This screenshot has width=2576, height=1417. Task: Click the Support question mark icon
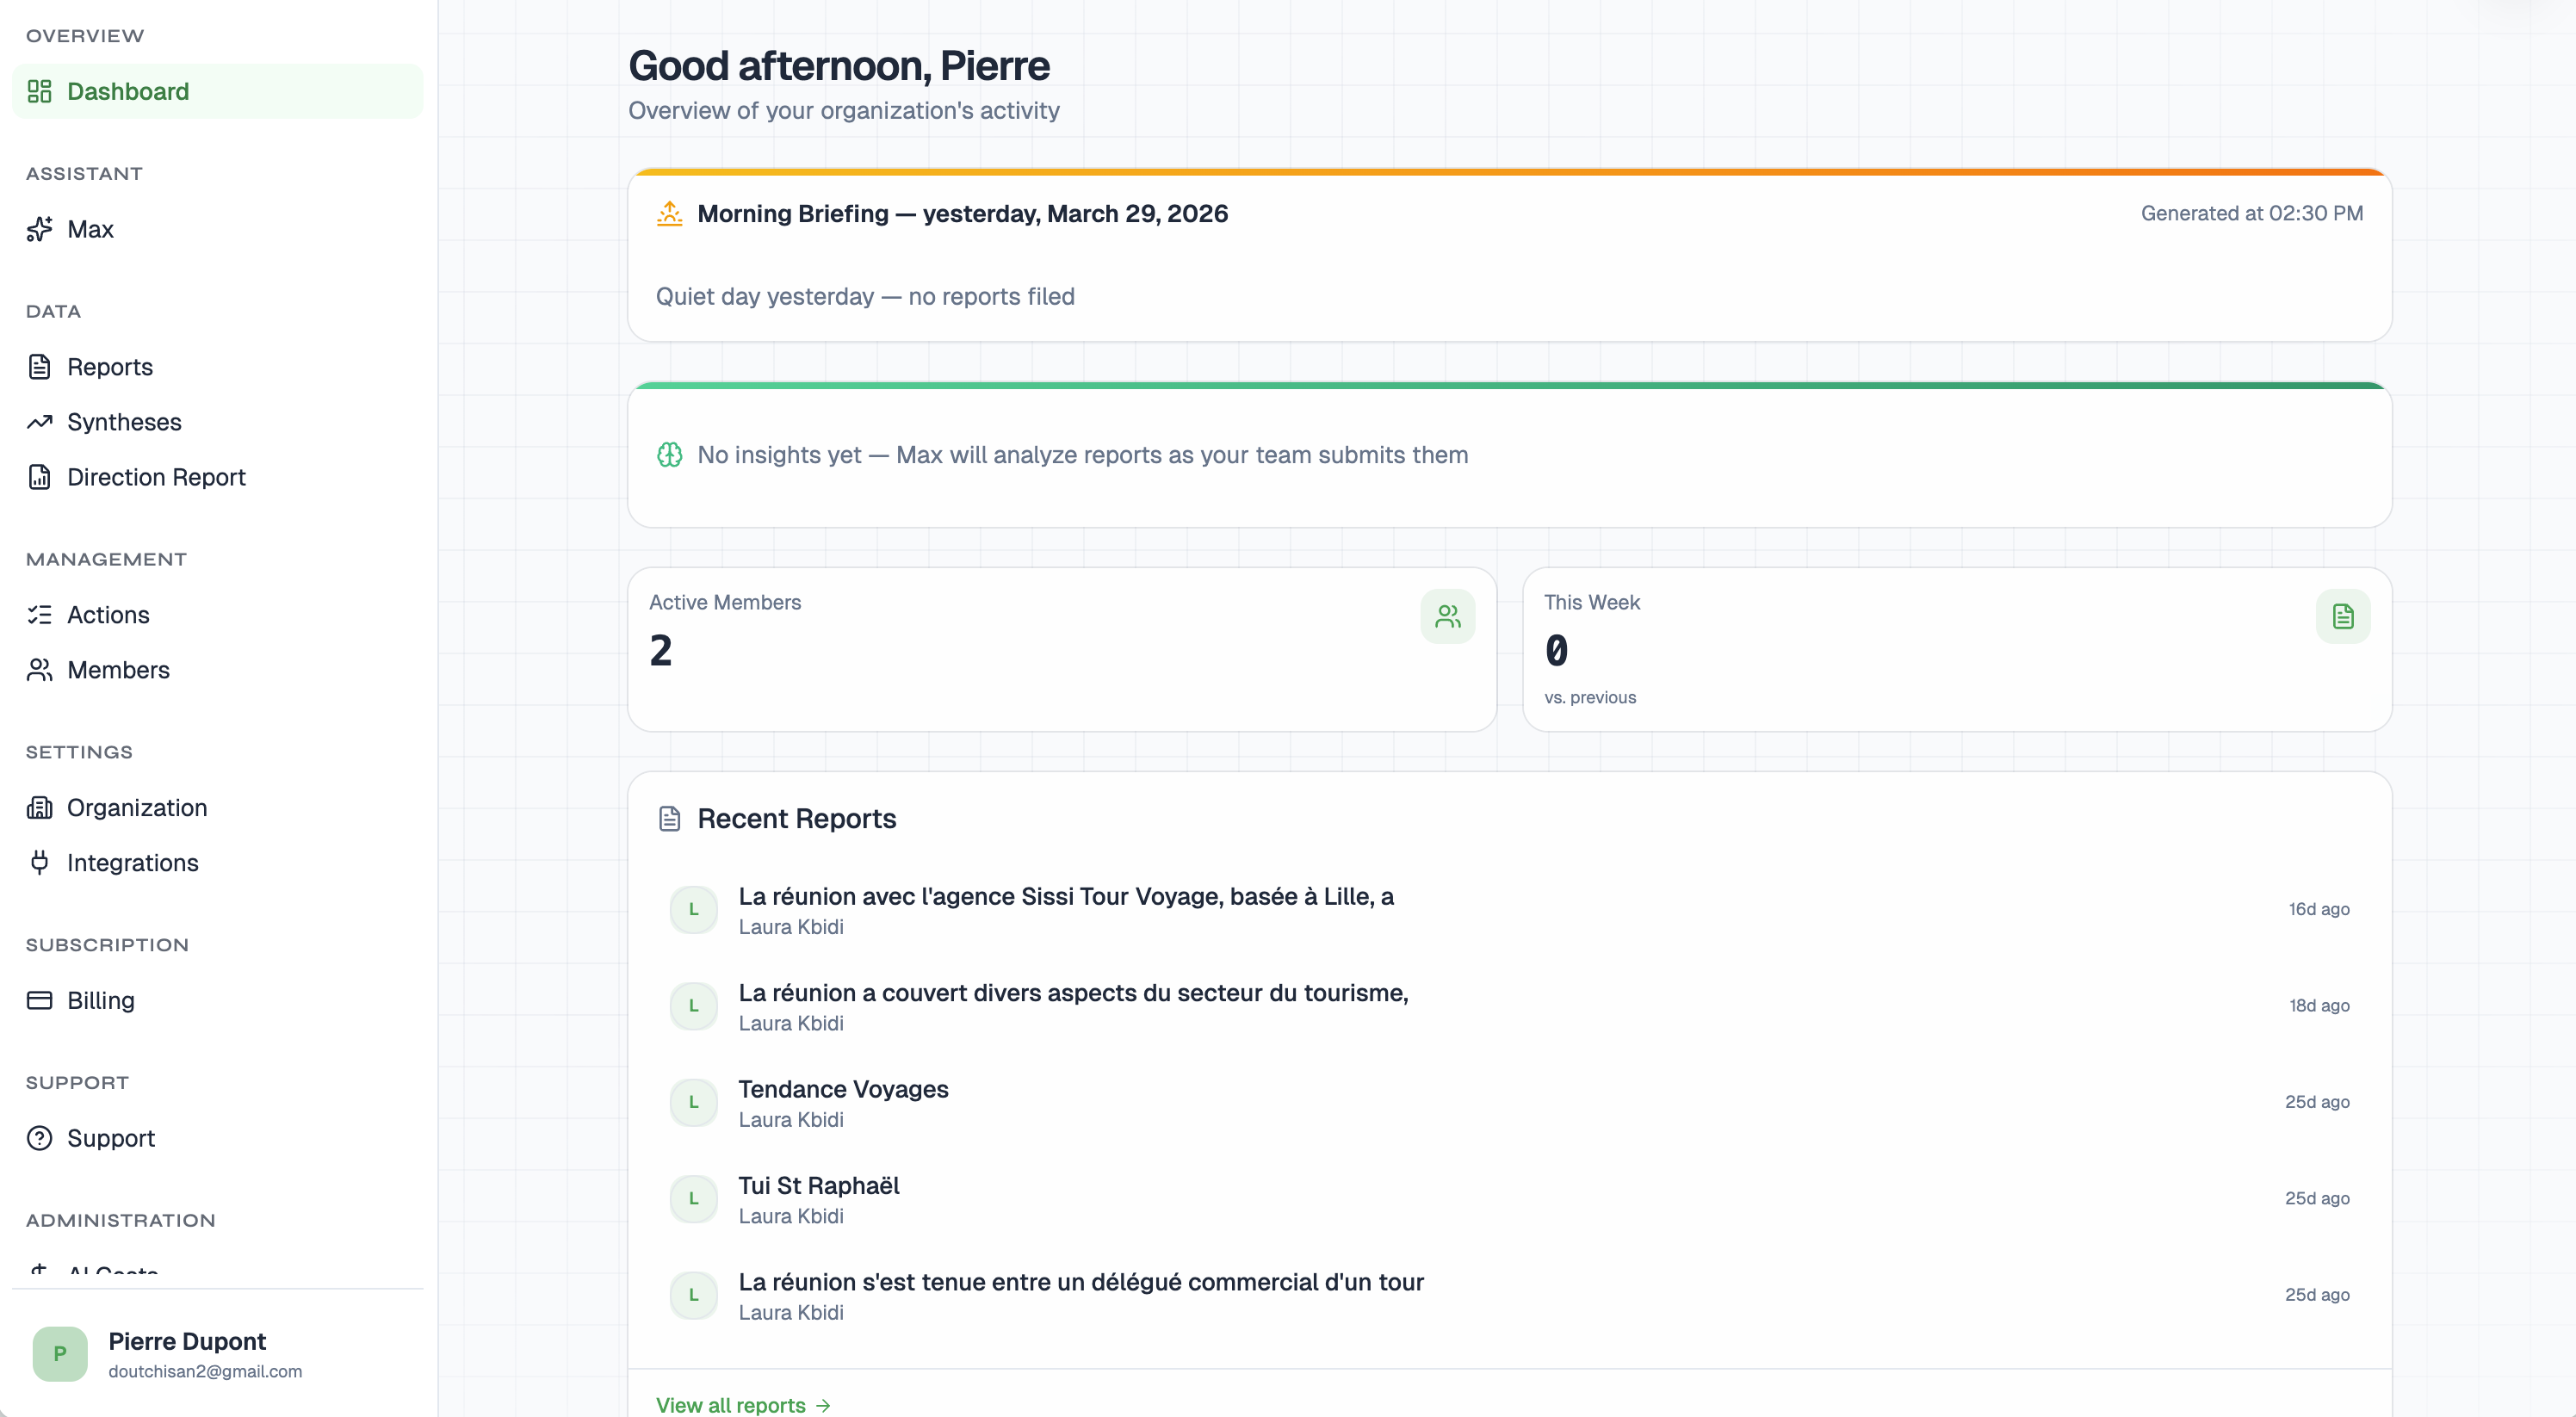pyautogui.click(x=39, y=1138)
